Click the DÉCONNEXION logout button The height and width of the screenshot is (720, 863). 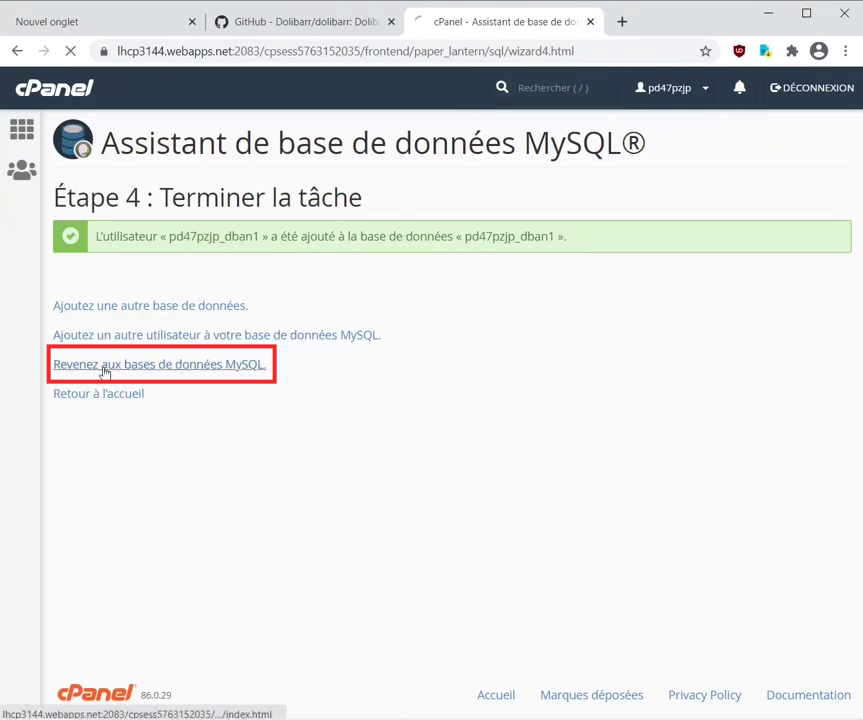(x=811, y=88)
